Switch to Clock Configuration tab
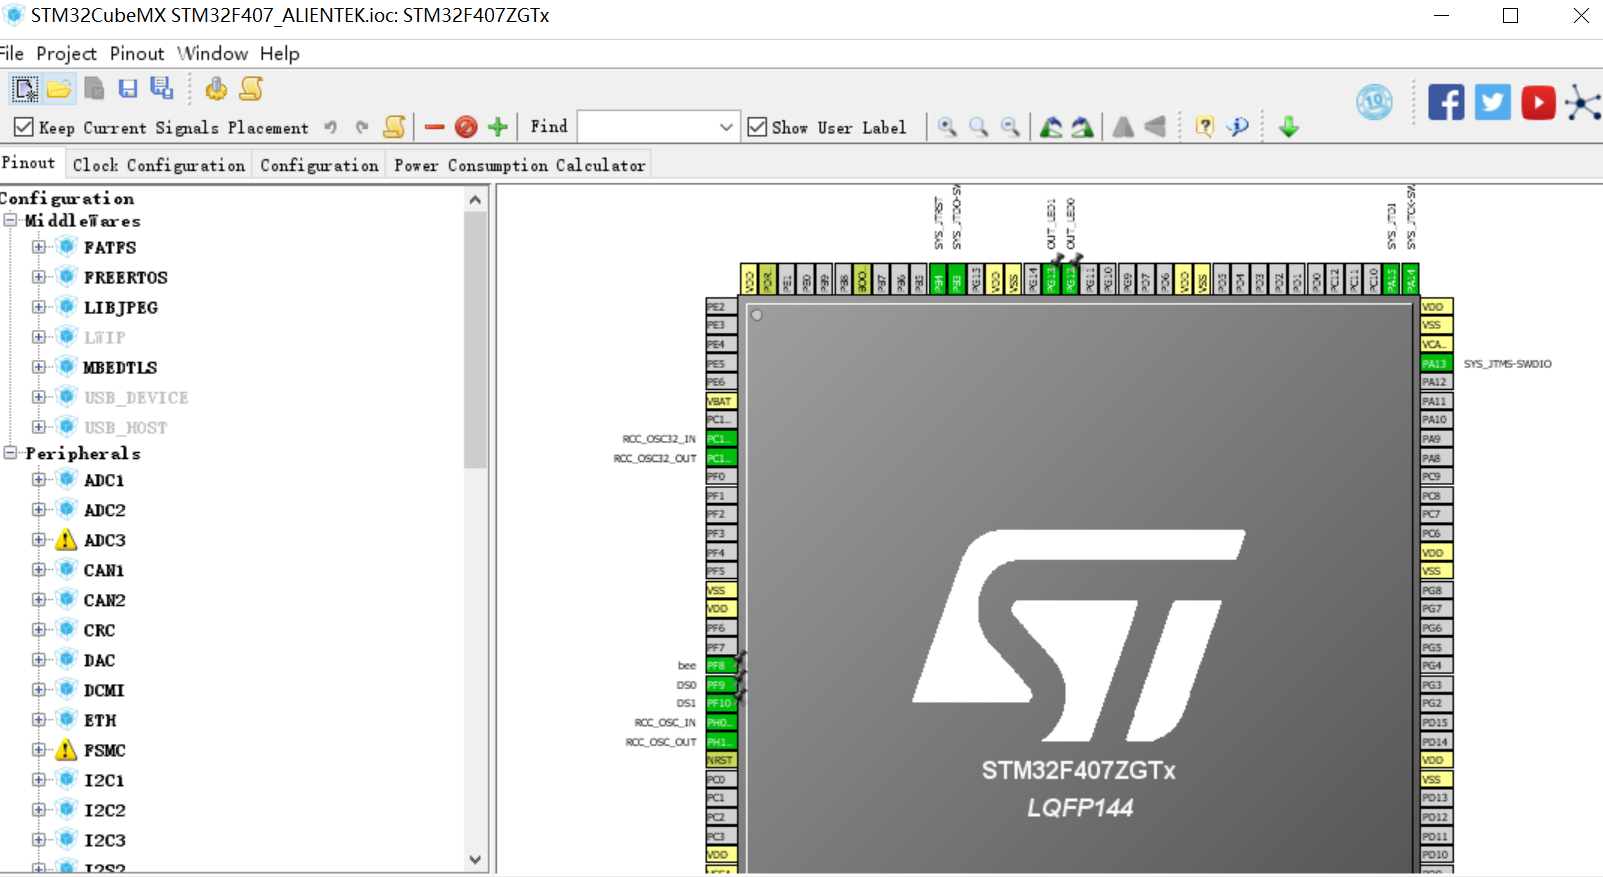 coord(159,165)
